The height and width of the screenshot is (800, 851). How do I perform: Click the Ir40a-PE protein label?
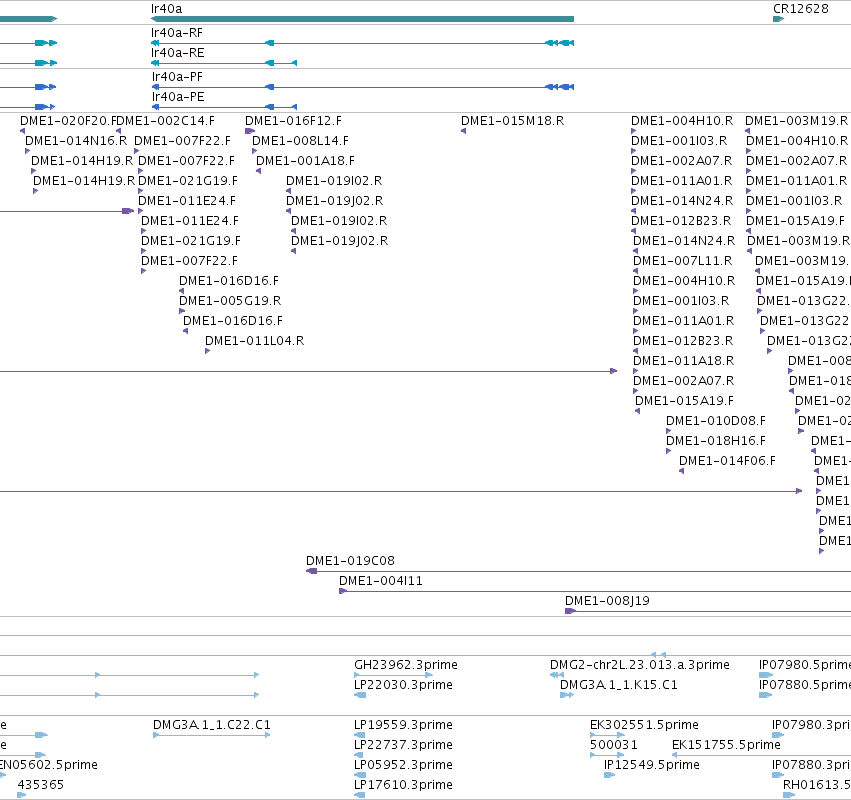(x=178, y=97)
